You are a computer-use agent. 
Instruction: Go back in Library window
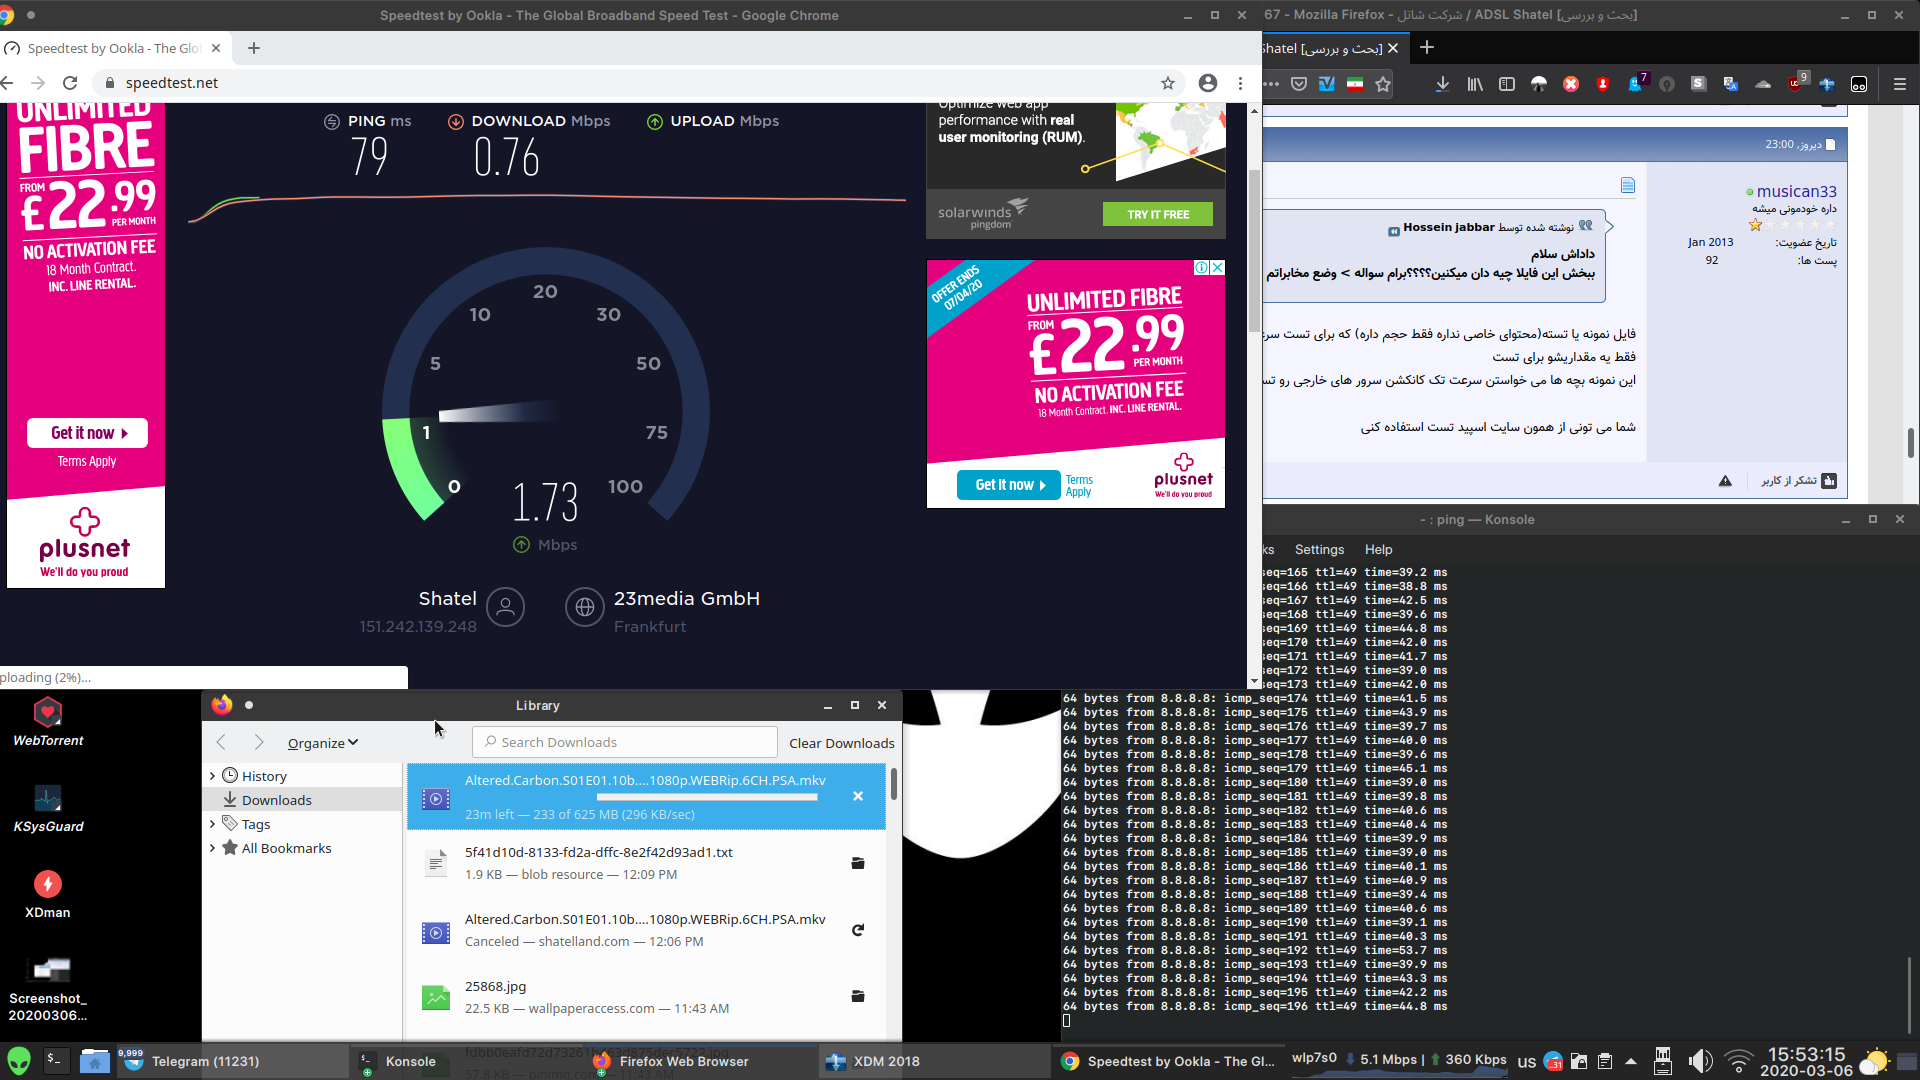pyautogui.click(x=222, y=742)
